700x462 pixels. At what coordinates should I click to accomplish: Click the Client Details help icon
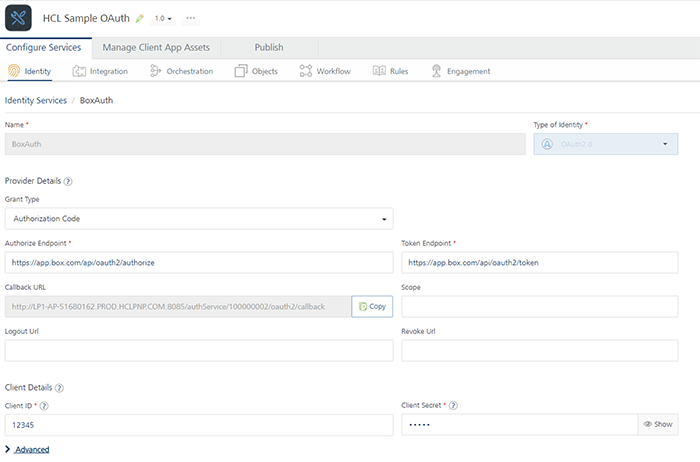(60, 387)
